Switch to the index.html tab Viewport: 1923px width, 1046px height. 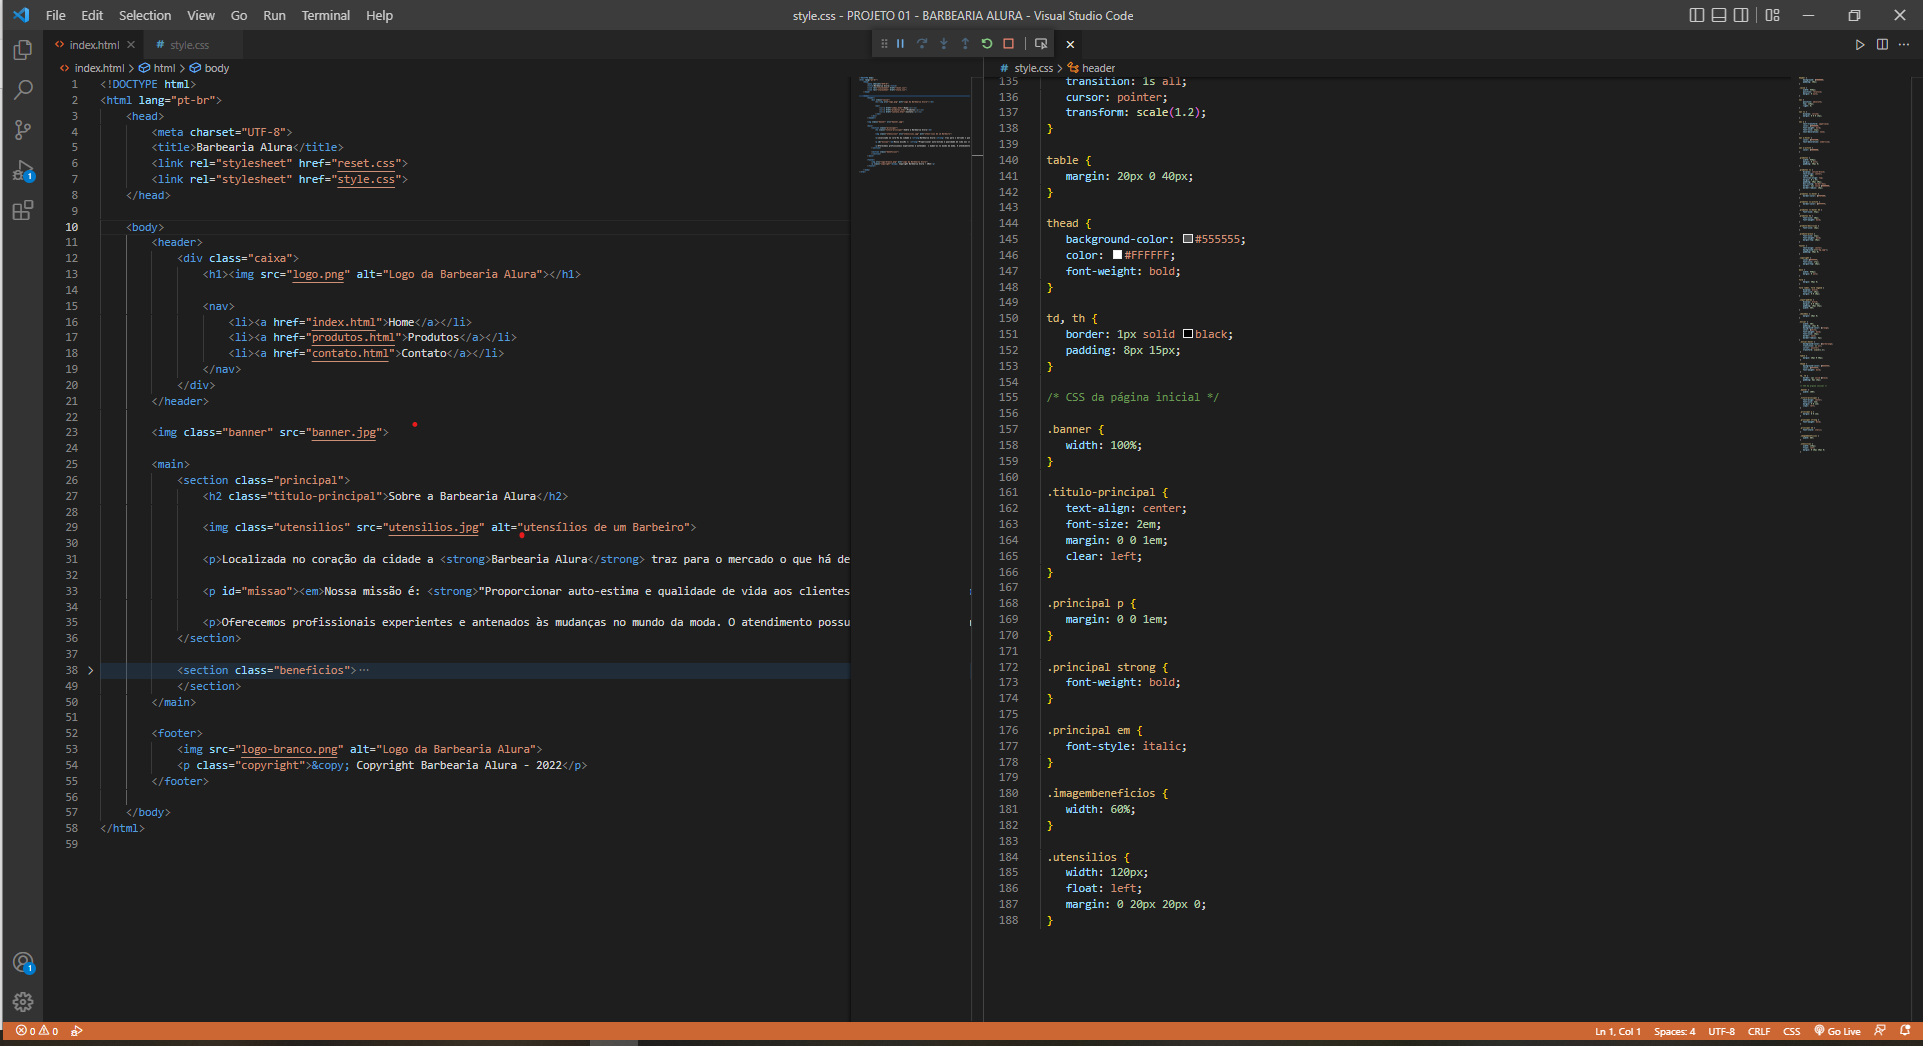coord(94,45)
